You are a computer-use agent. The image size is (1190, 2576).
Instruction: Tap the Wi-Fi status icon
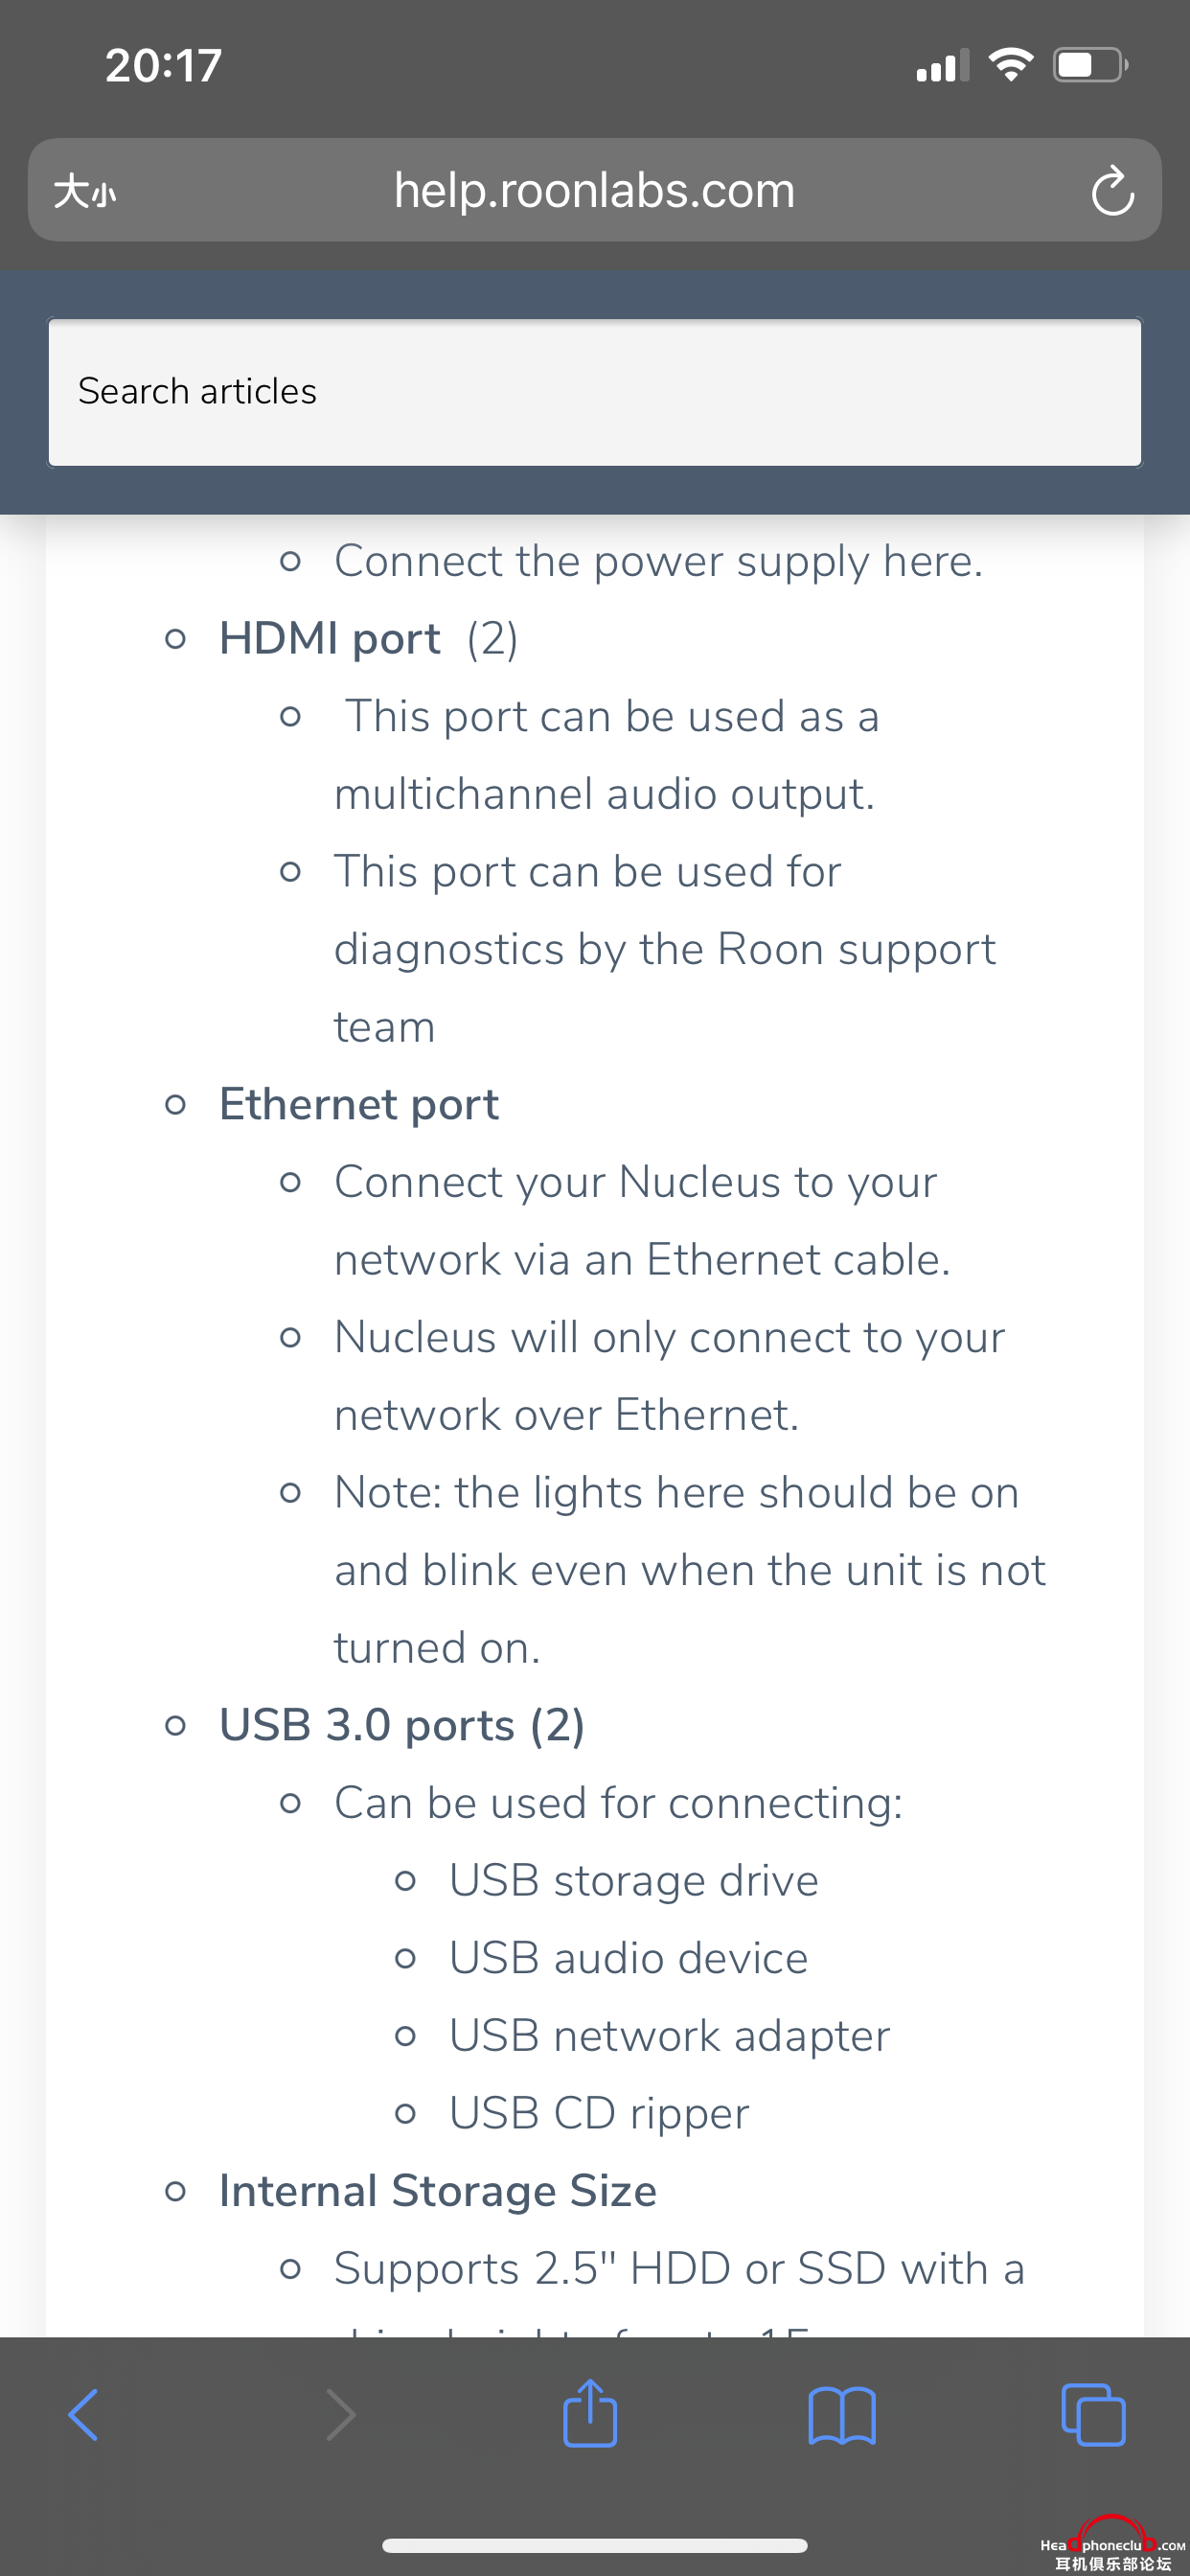tap(1010, 65)
